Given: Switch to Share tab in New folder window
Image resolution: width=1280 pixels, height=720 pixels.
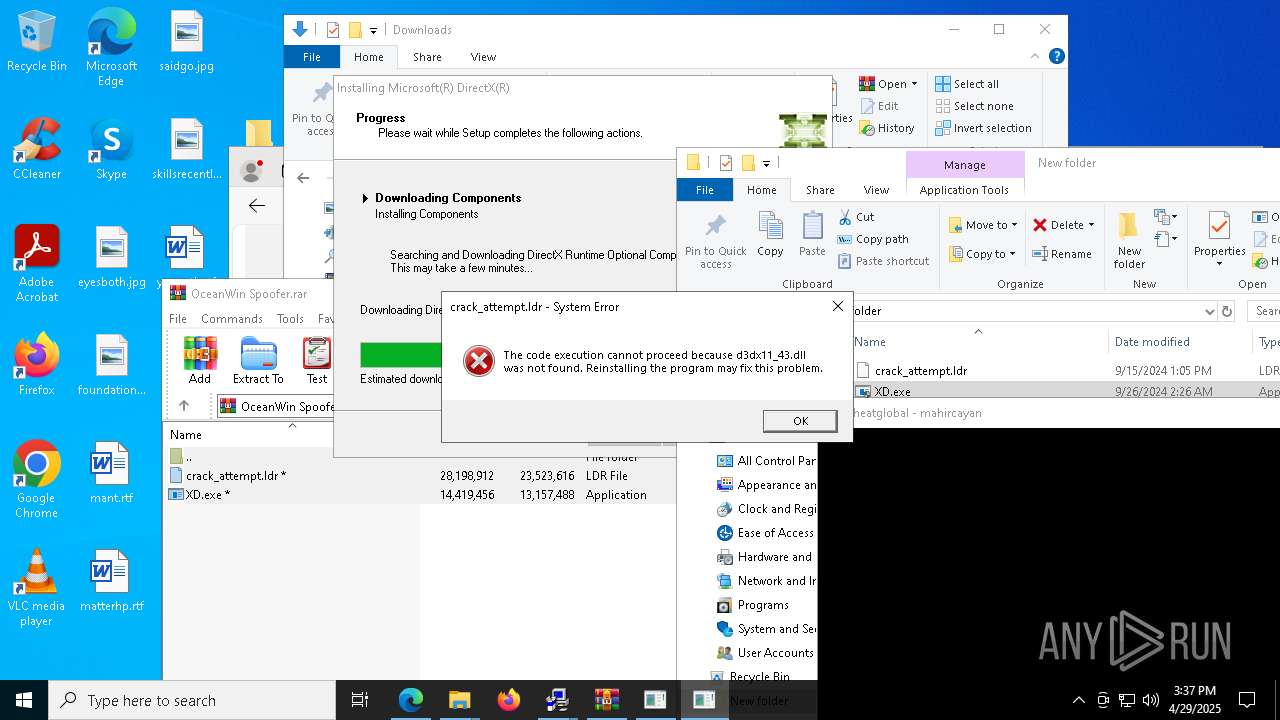Looking at the screenshot, I should pyautogui.click(x=820, y=190).
